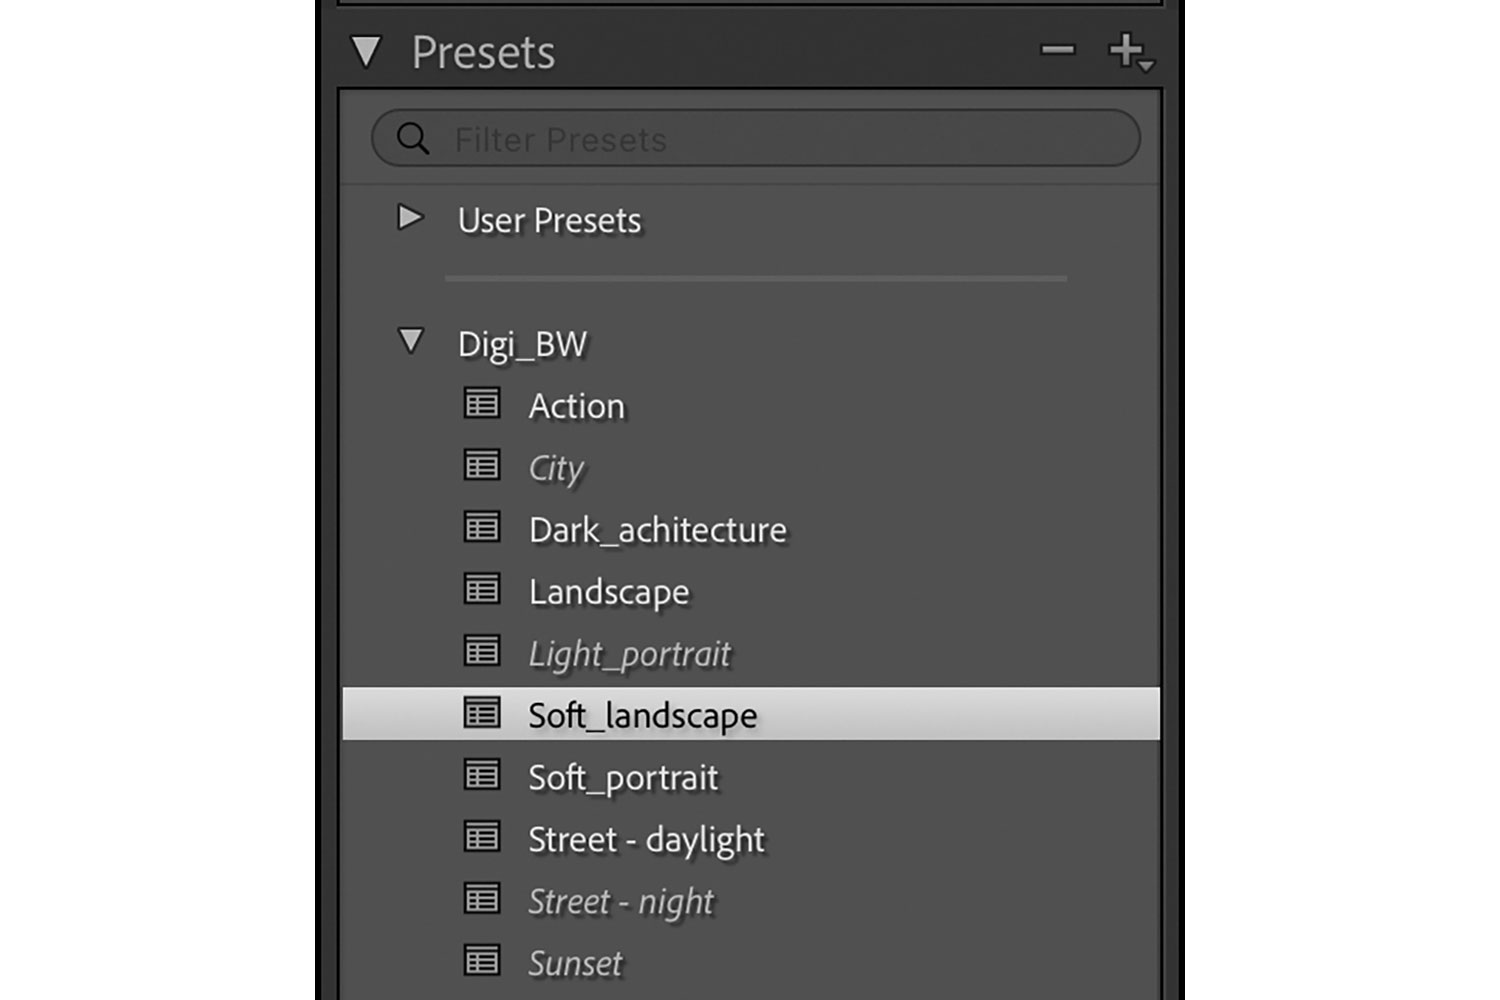Apply the Soft_portrait preset

[x=623, y=778]
